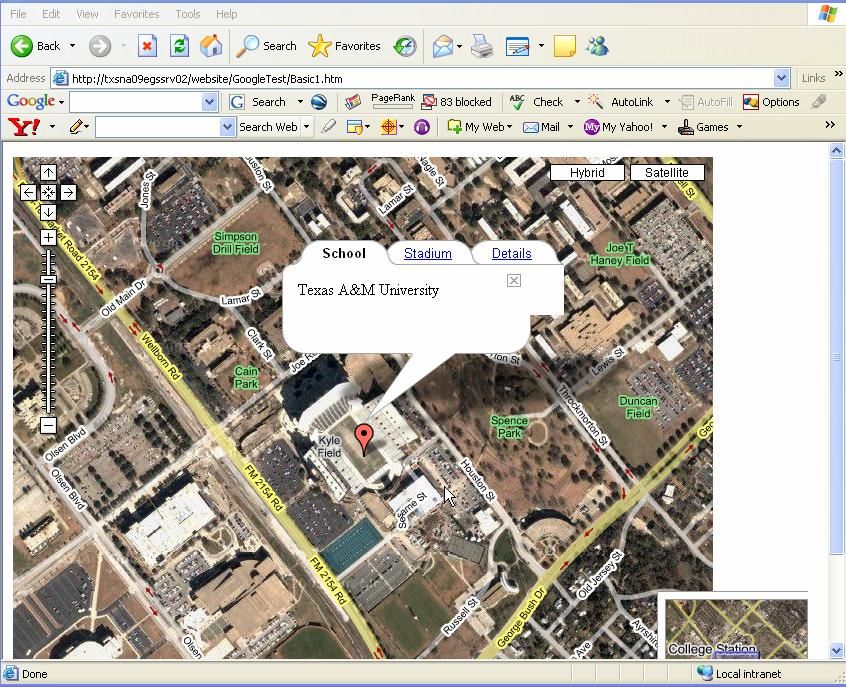Screen dimensions: 846x687
Task: Select the School tab in info window
Action: (344, 253)
